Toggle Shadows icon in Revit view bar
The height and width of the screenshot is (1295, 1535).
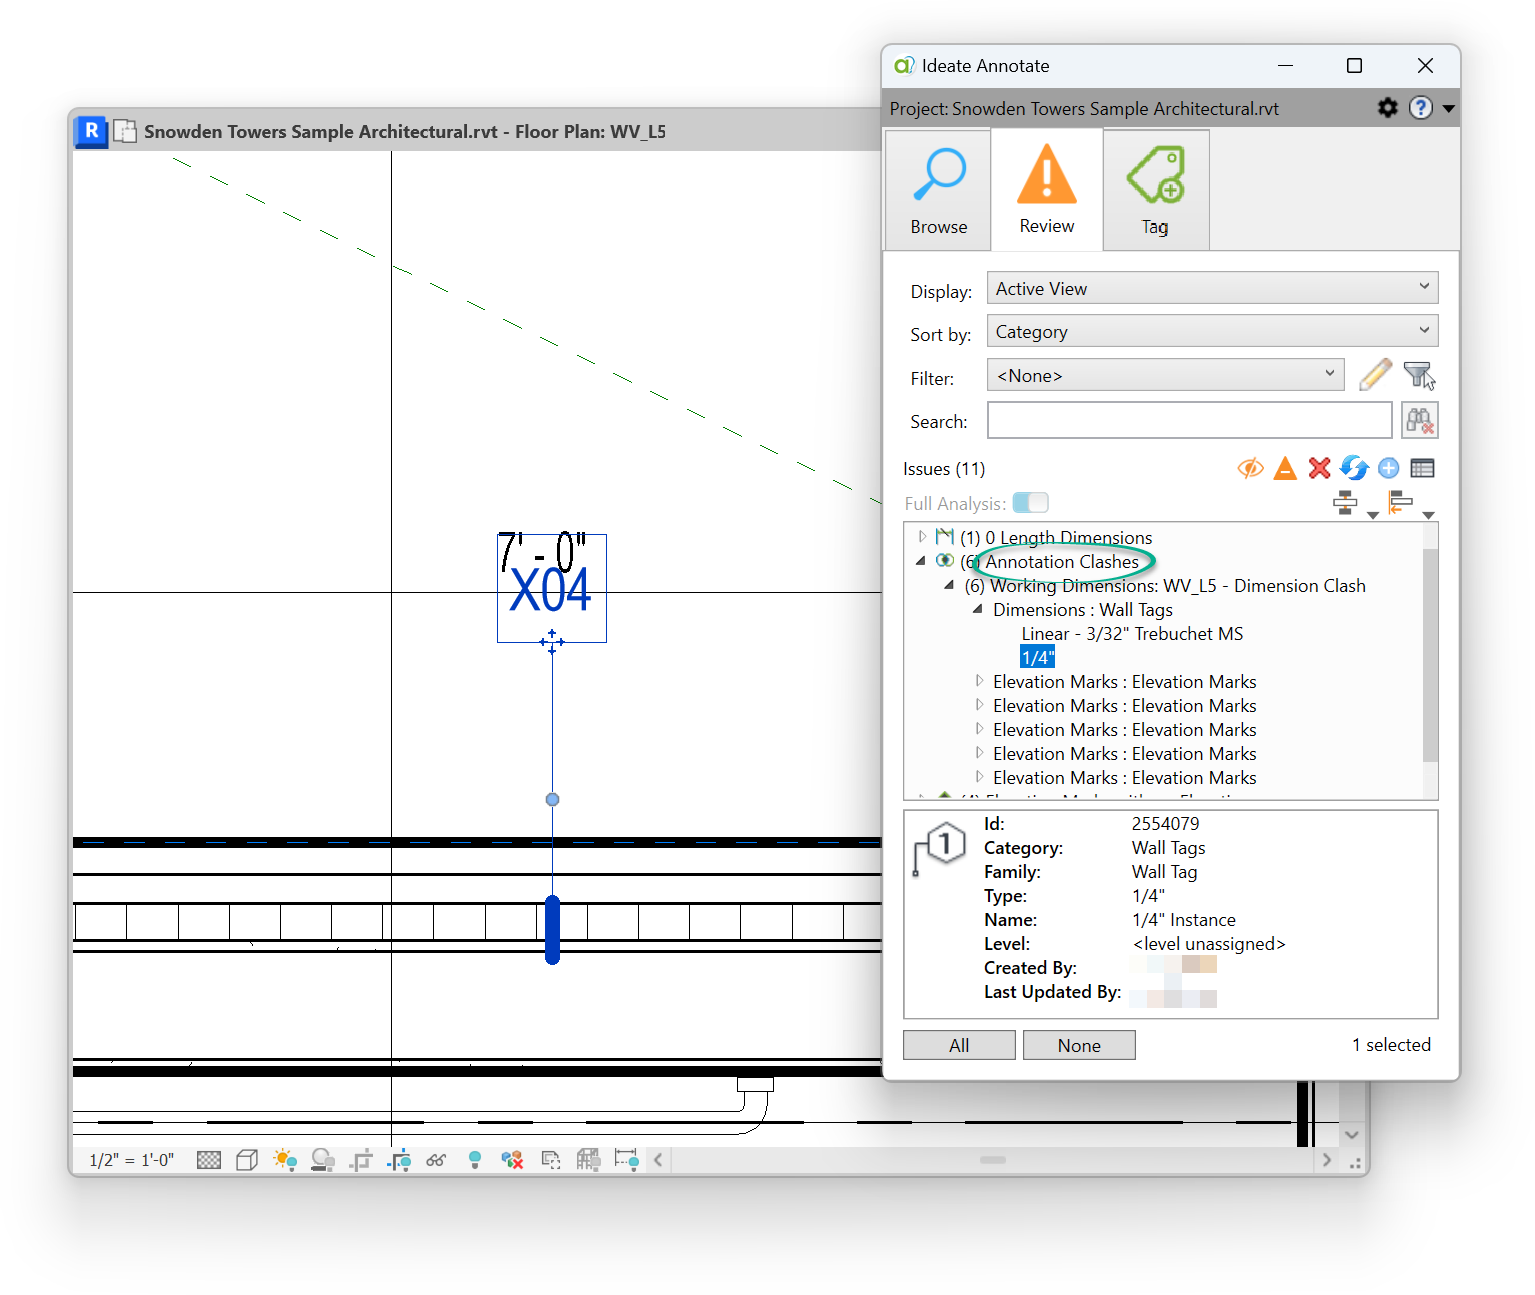click(322, 1160)
